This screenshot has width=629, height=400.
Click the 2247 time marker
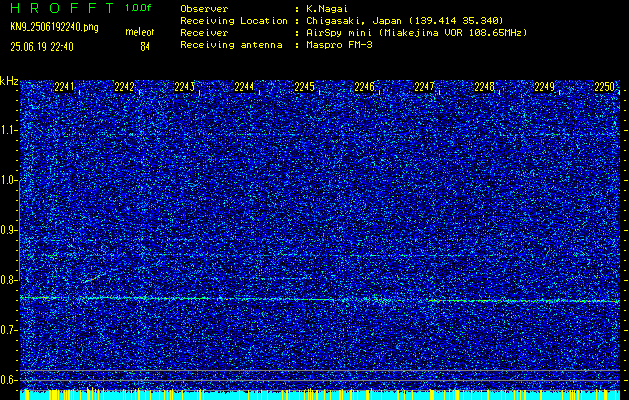[424, 87]
